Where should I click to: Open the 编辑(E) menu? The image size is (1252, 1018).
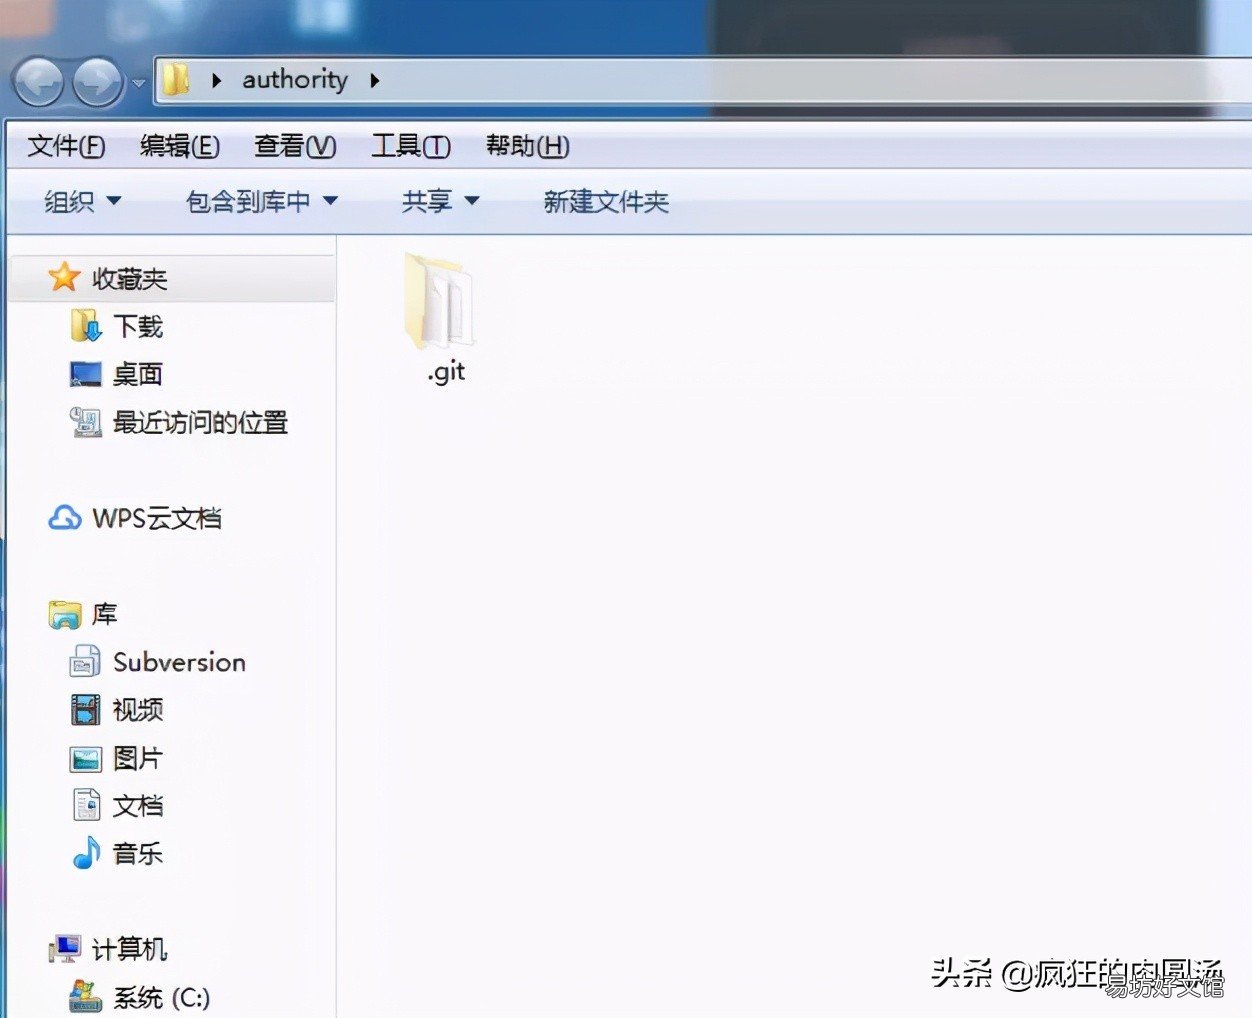pyautogui.click(x=180, y=146)
